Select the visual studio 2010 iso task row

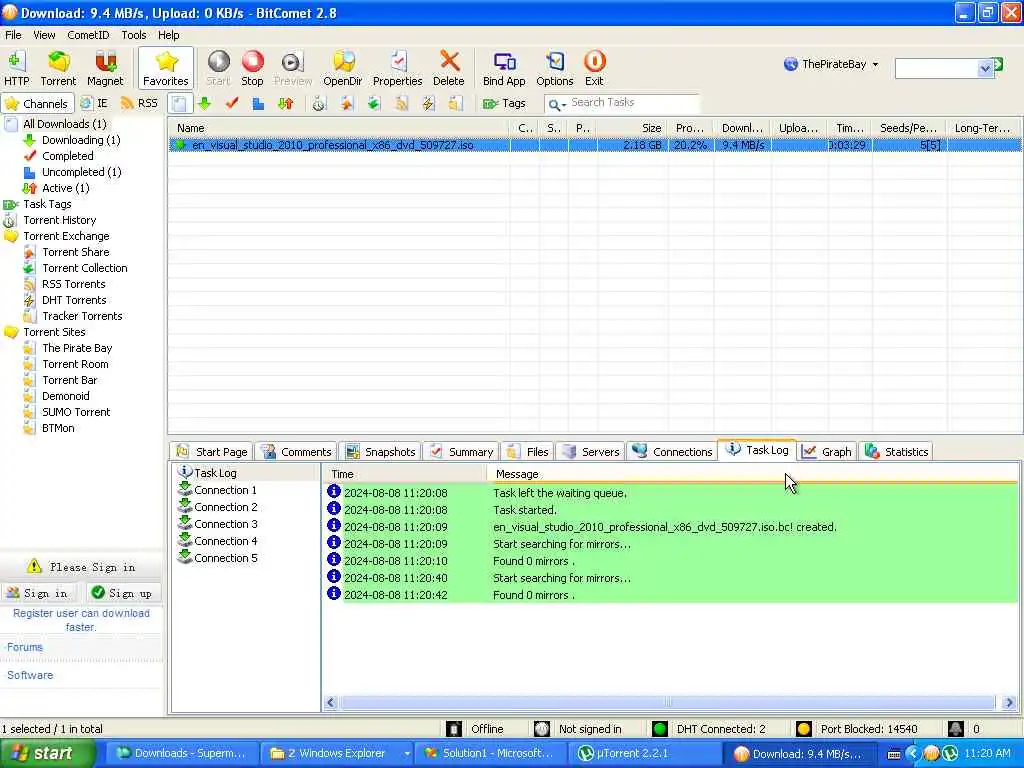point(594,145)
